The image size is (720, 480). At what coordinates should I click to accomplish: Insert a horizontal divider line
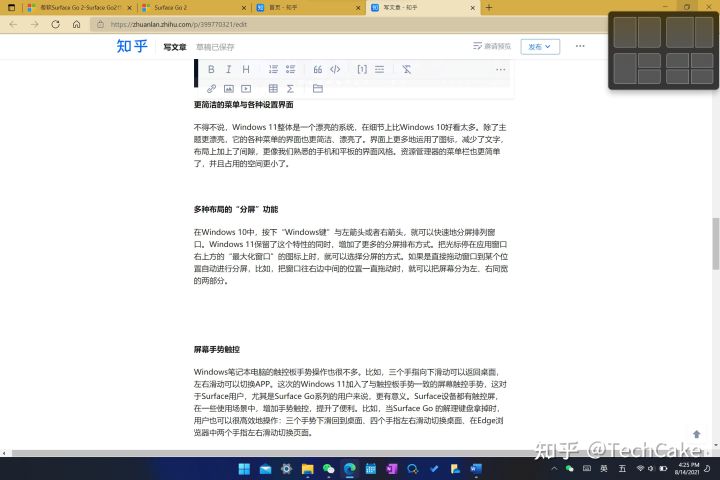379,69
